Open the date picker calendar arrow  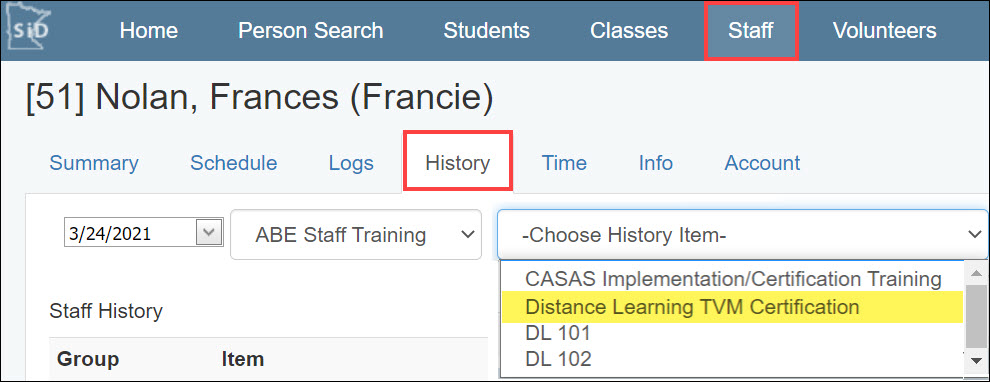(209, 234)
